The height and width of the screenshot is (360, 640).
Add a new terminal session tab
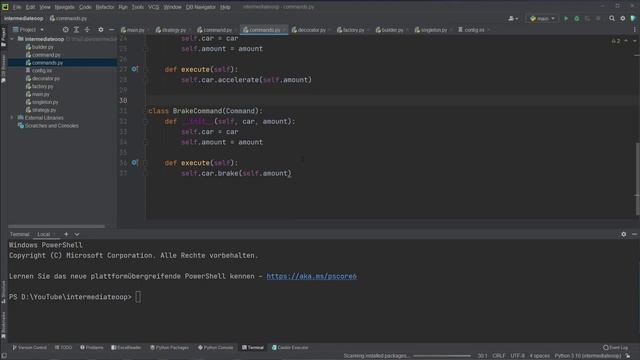coord(66,234)
